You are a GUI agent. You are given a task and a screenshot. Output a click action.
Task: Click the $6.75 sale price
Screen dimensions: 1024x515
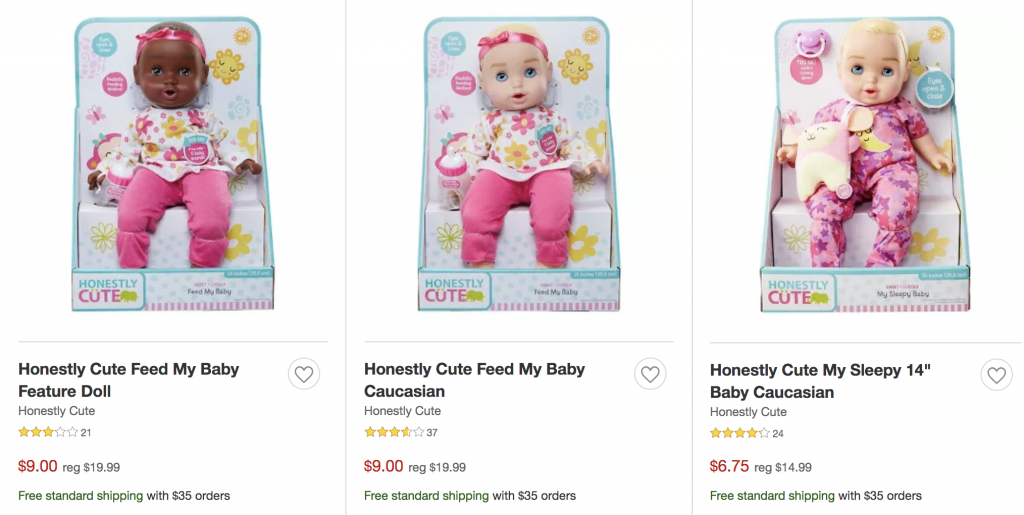click(729, 466)
